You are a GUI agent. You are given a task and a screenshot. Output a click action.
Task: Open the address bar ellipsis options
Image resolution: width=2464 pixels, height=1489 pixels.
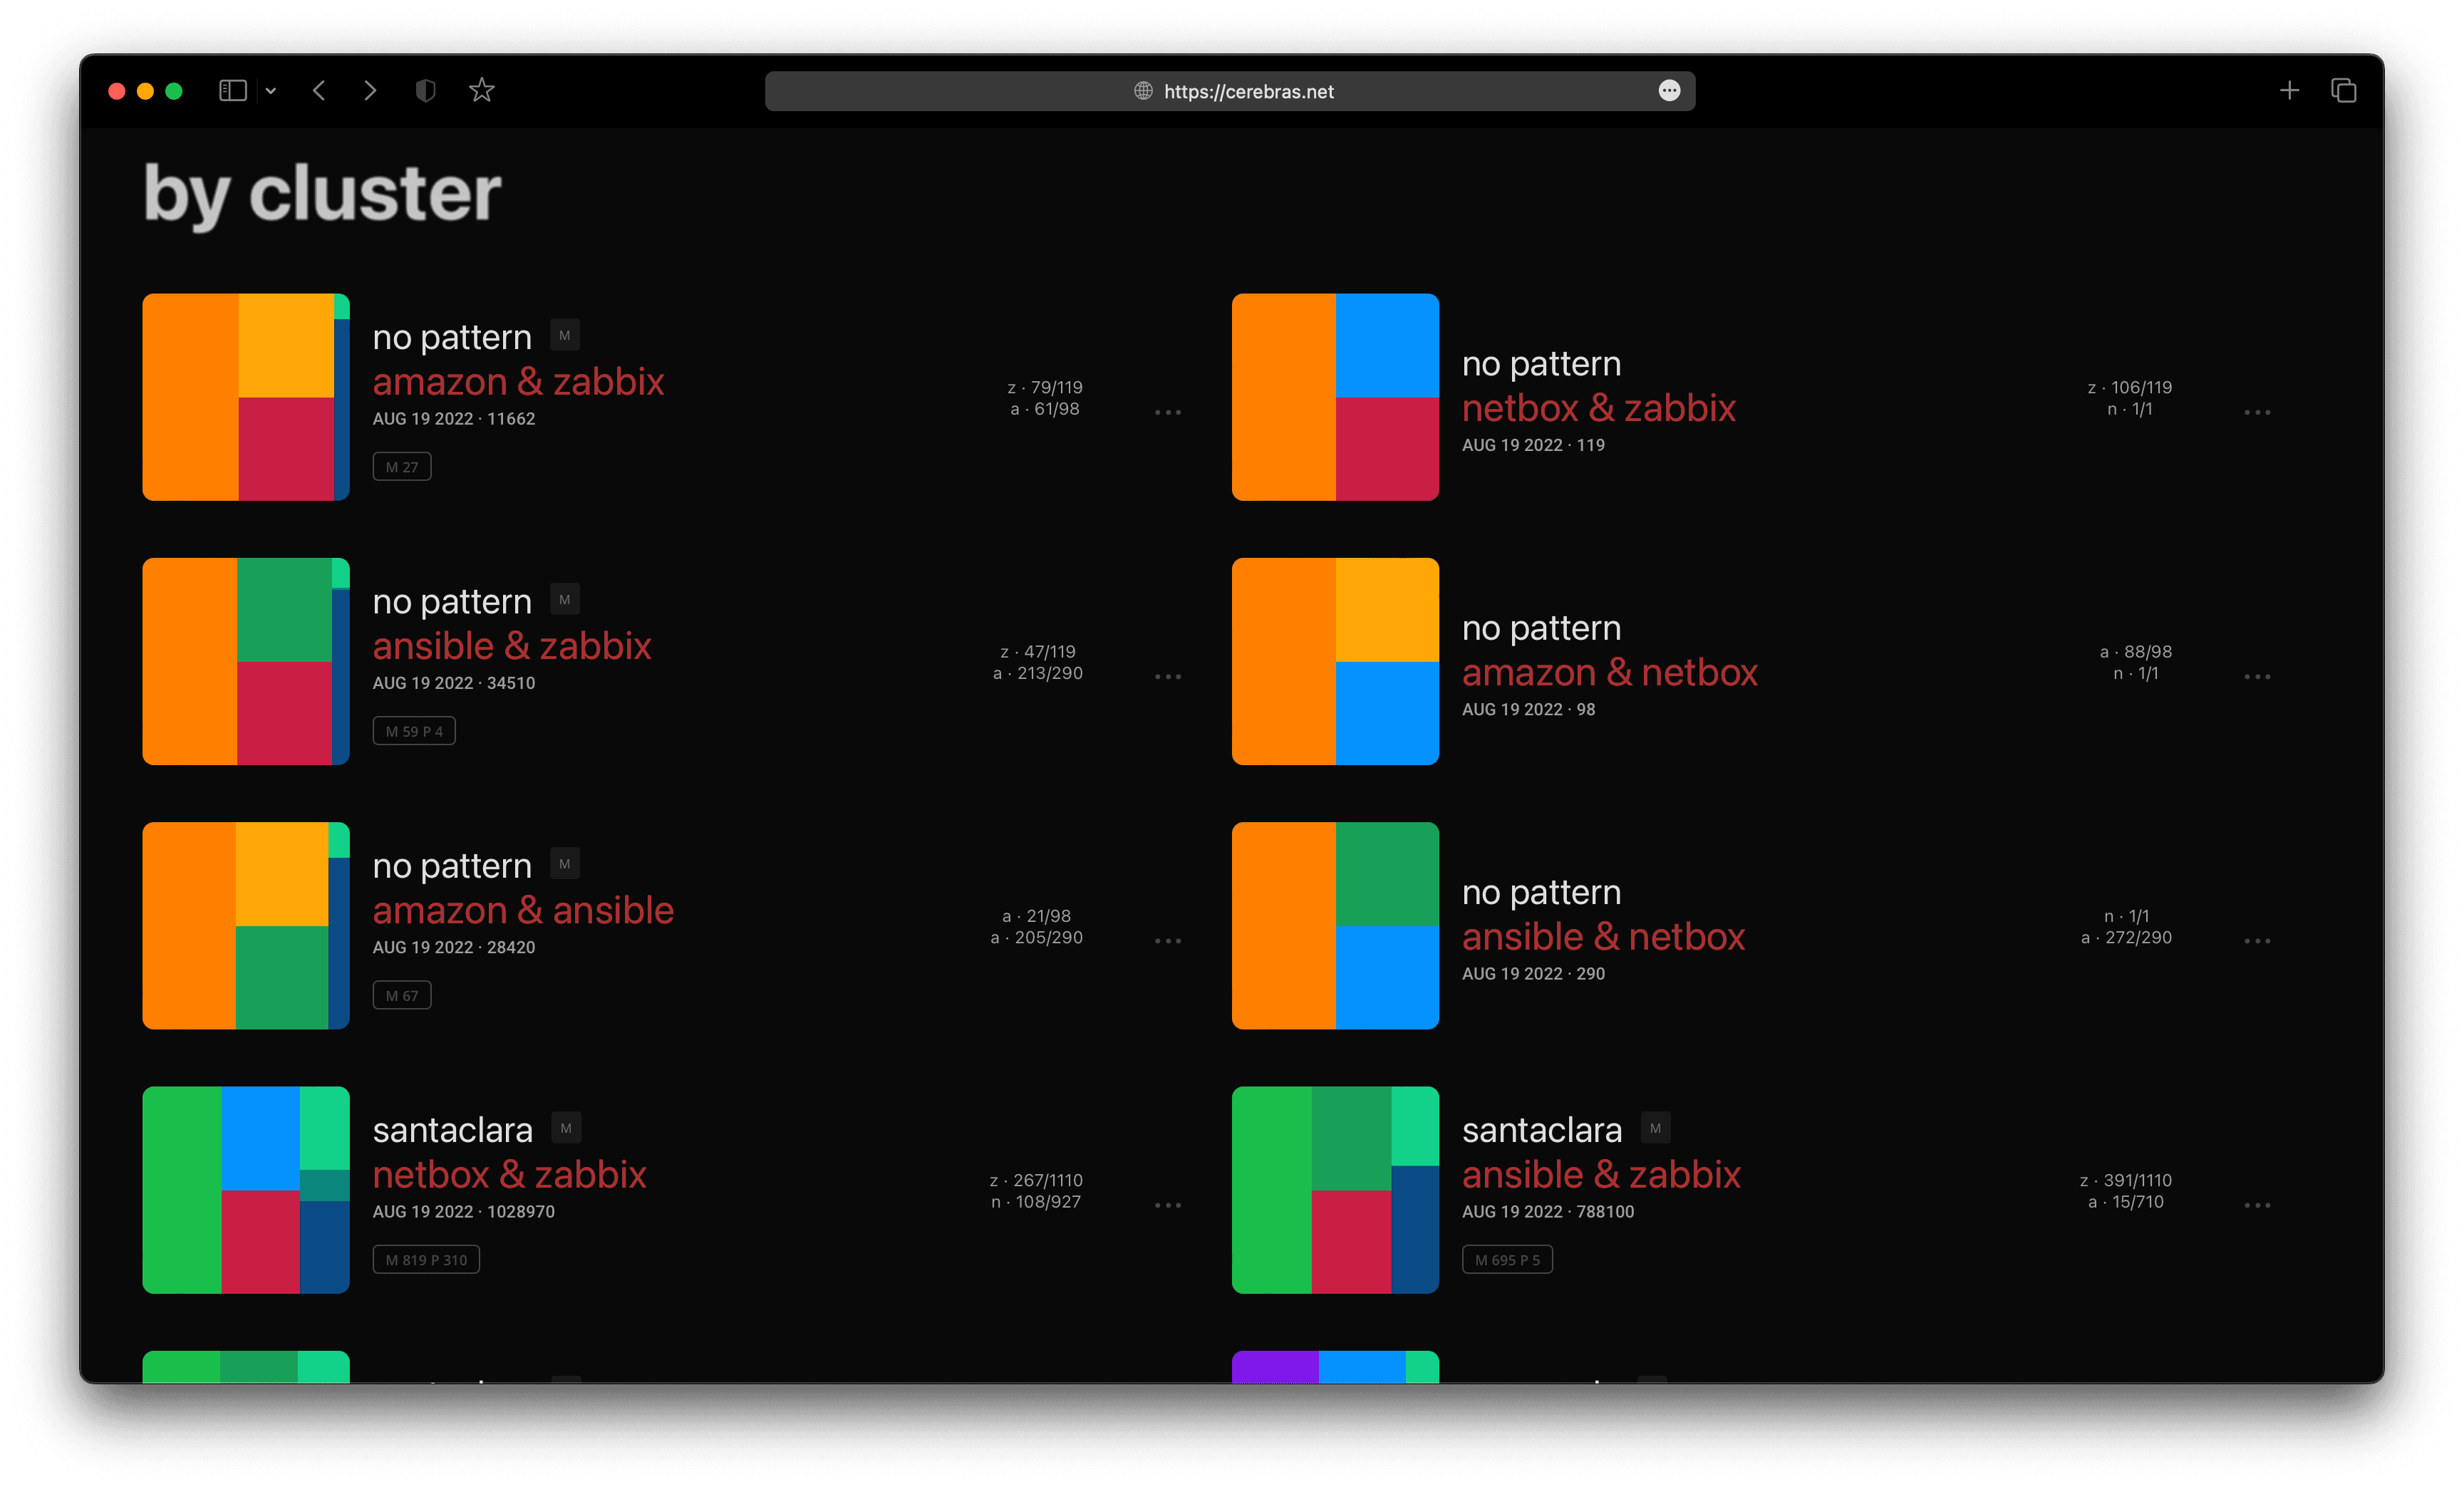[x=1669, y=91]
